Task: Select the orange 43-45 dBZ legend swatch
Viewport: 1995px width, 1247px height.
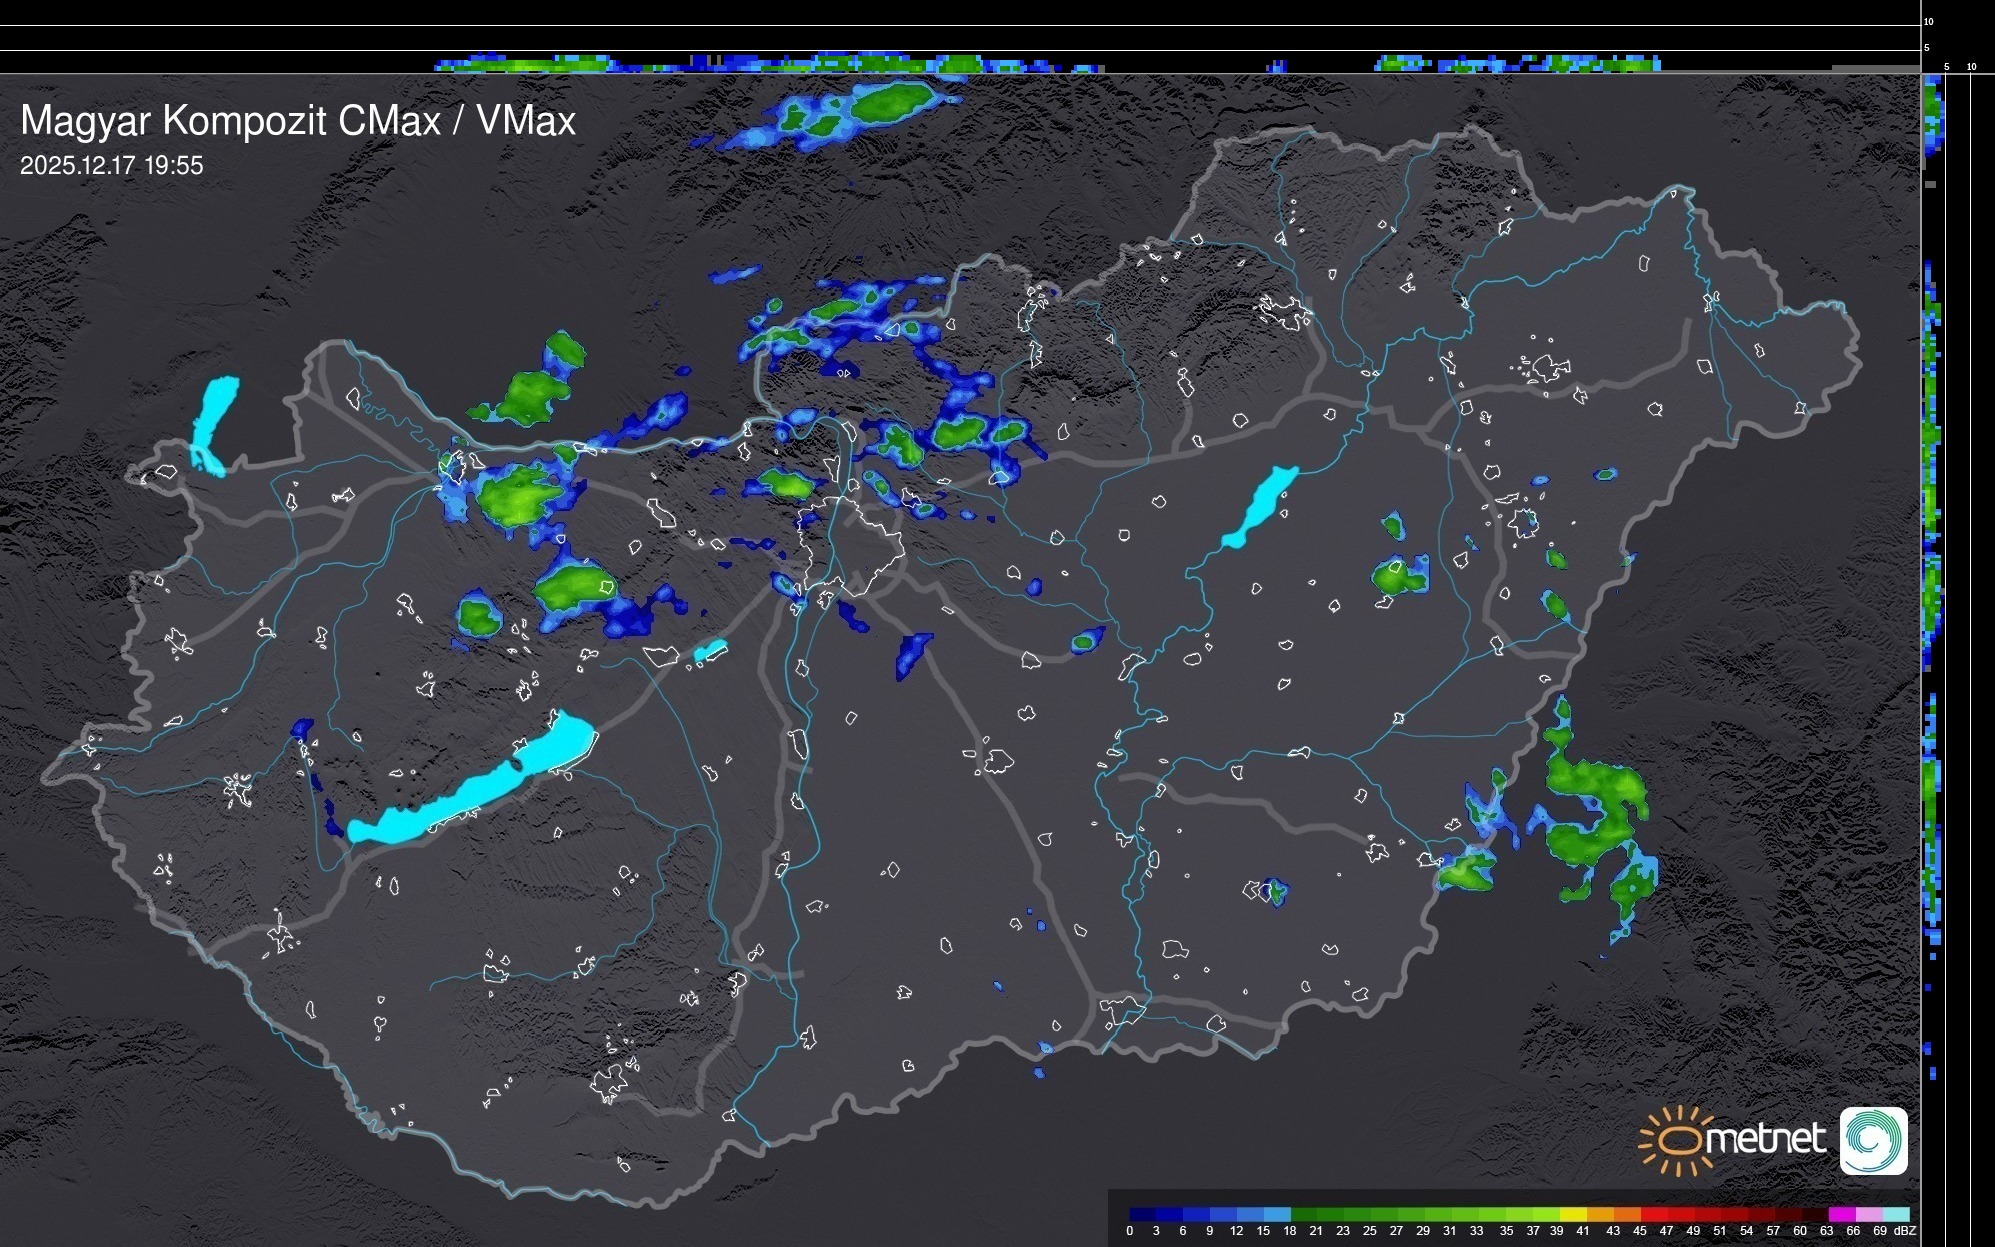Action: point(1627,1215)
